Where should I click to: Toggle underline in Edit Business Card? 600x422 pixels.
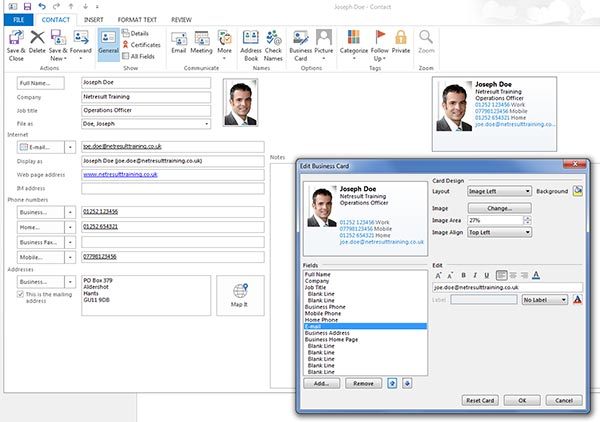(487, 275)
